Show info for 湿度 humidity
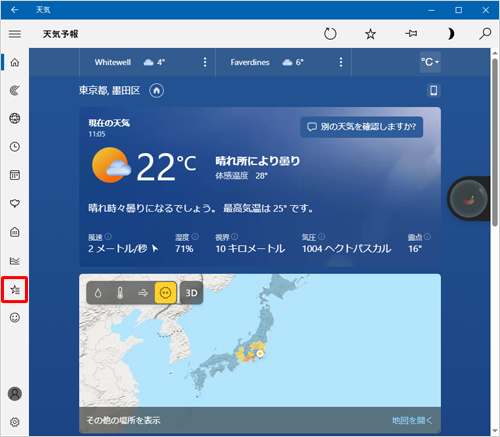 tap(195, 237)
